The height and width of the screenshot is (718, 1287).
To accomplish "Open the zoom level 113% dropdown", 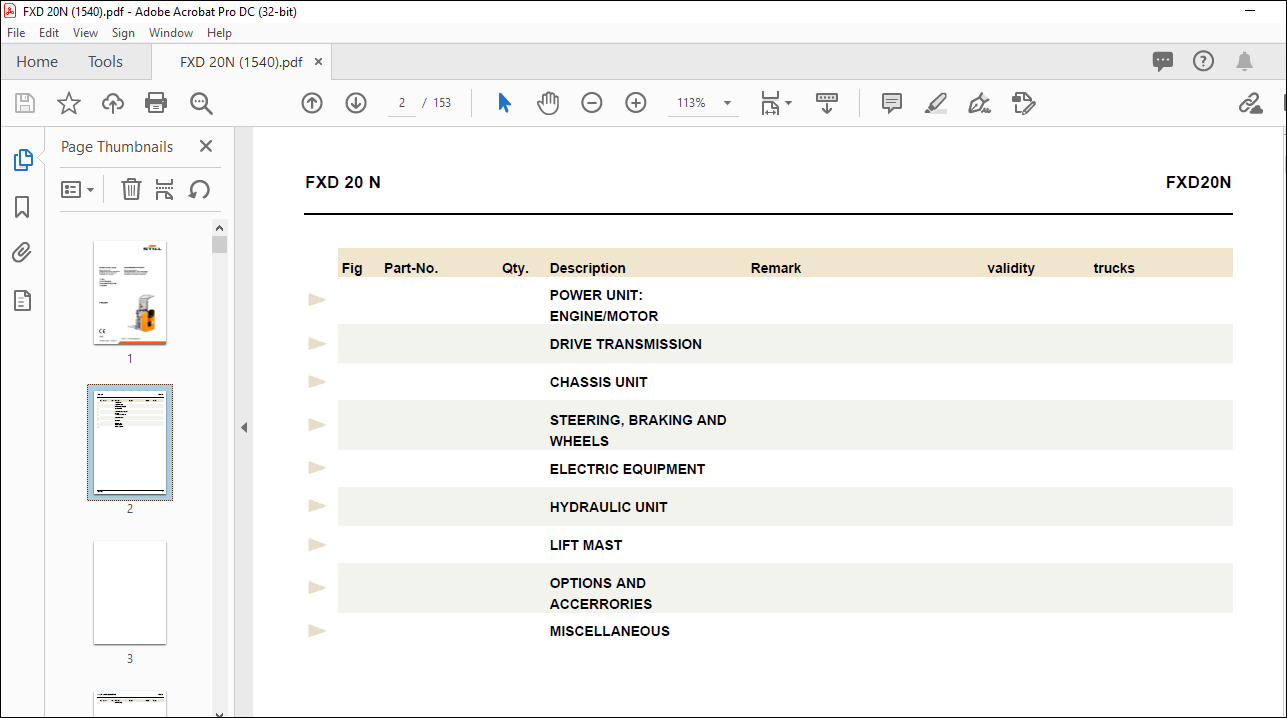I will coord(727,103).
